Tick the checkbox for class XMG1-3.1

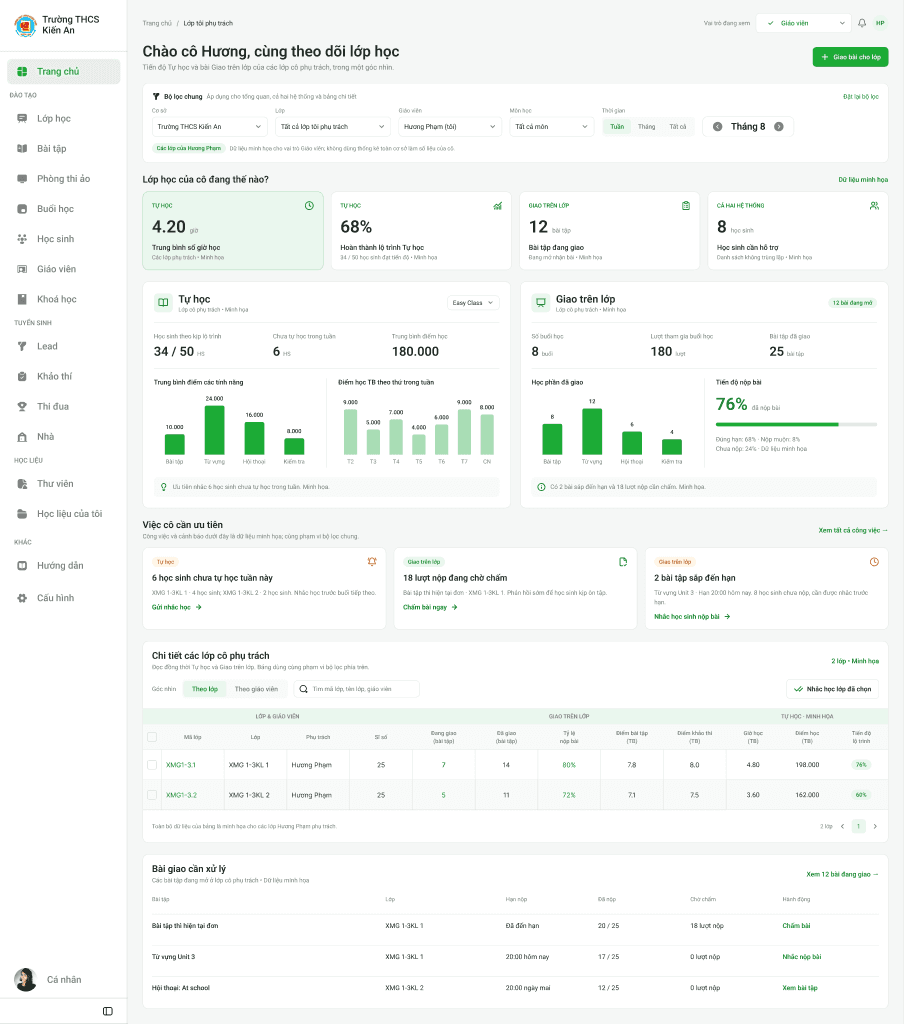152,765
